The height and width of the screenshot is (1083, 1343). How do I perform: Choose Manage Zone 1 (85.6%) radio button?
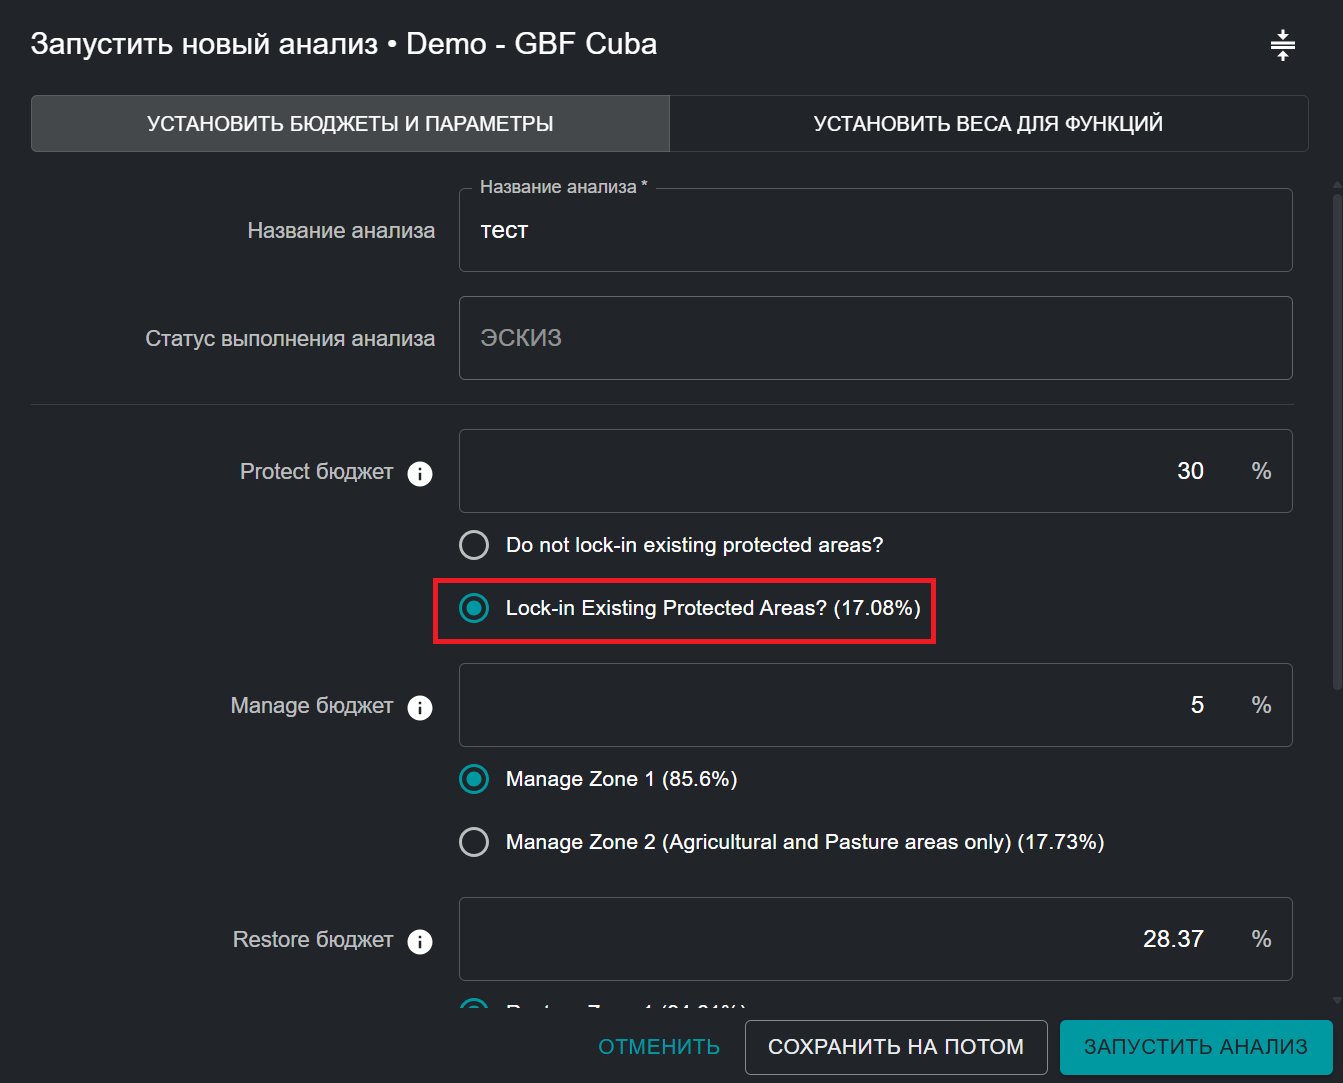[474, 779]
